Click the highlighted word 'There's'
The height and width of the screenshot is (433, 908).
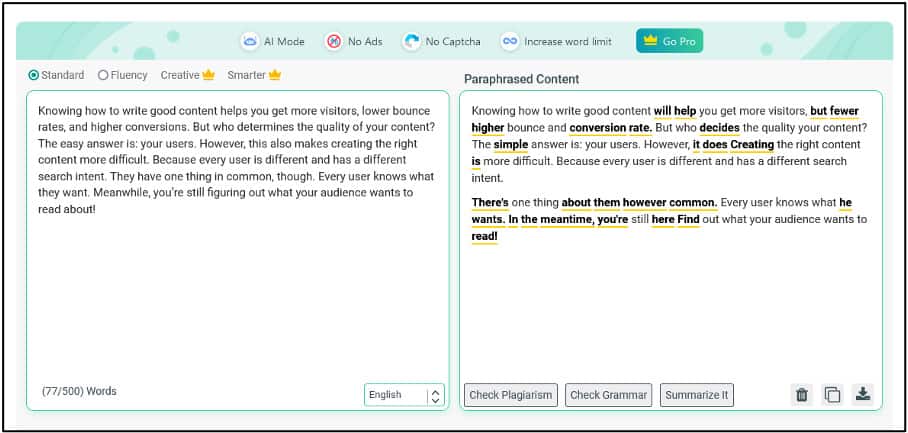(490, 203)
